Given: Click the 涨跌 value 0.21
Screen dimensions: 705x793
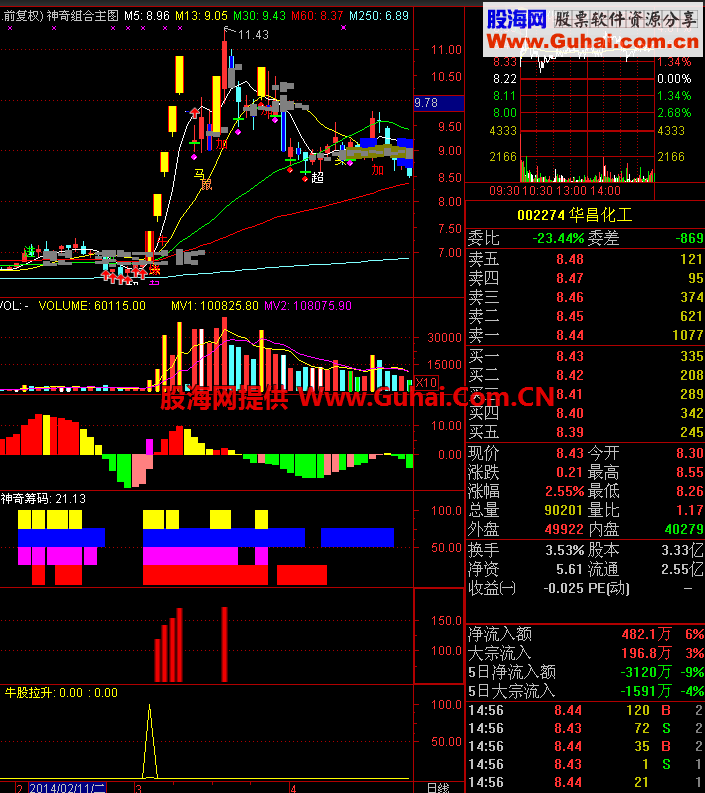Looking at the screenshot, I should (570, 472).
